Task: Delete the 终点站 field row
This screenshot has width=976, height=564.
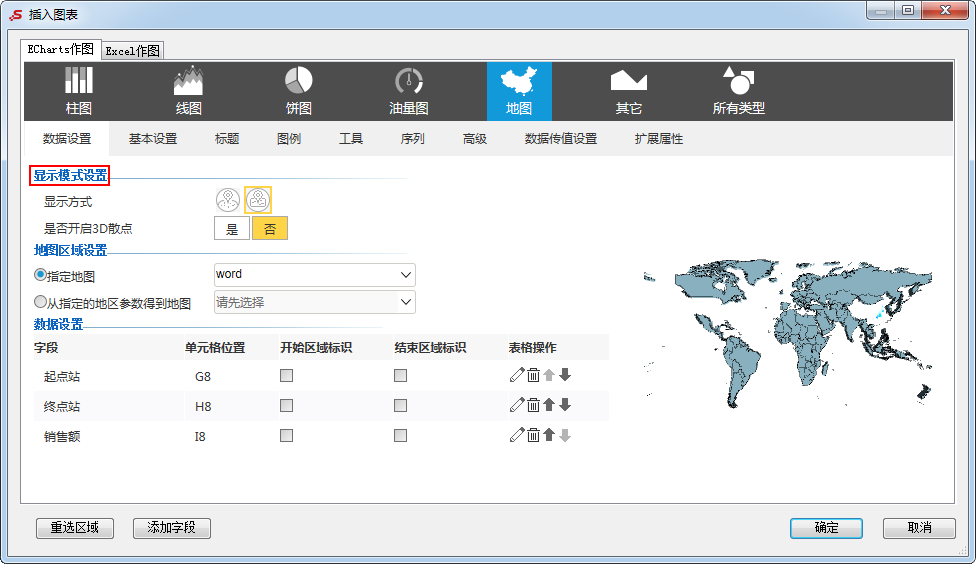Action: [533, 405]
